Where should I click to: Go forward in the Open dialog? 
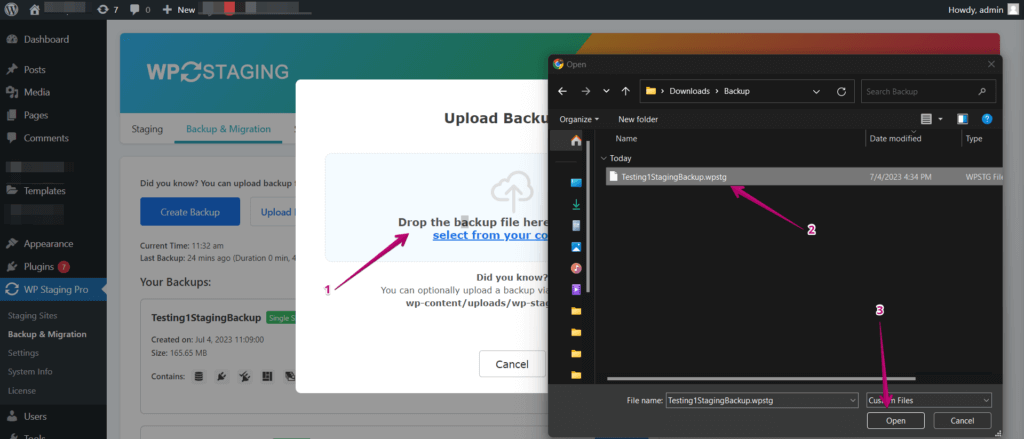pos(585,91)
